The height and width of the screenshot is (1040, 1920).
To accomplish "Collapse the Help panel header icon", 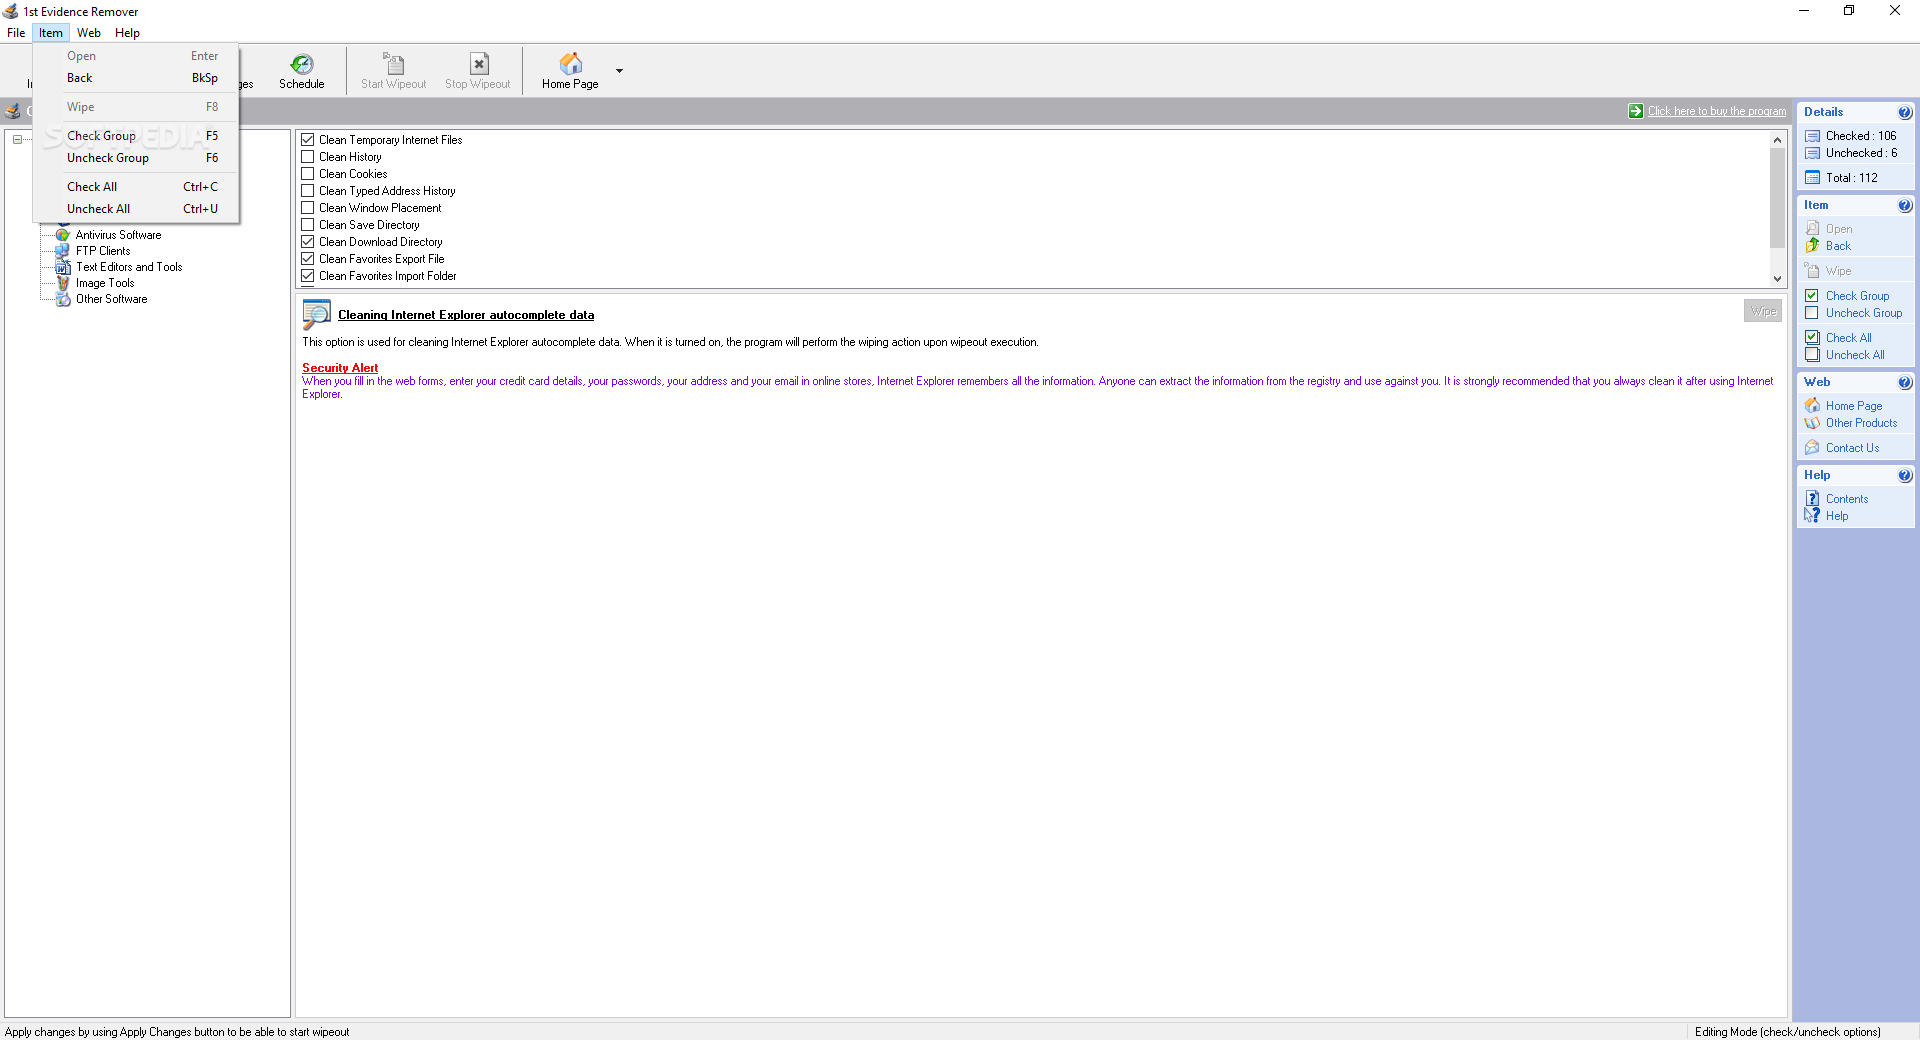I will 1904,475.
